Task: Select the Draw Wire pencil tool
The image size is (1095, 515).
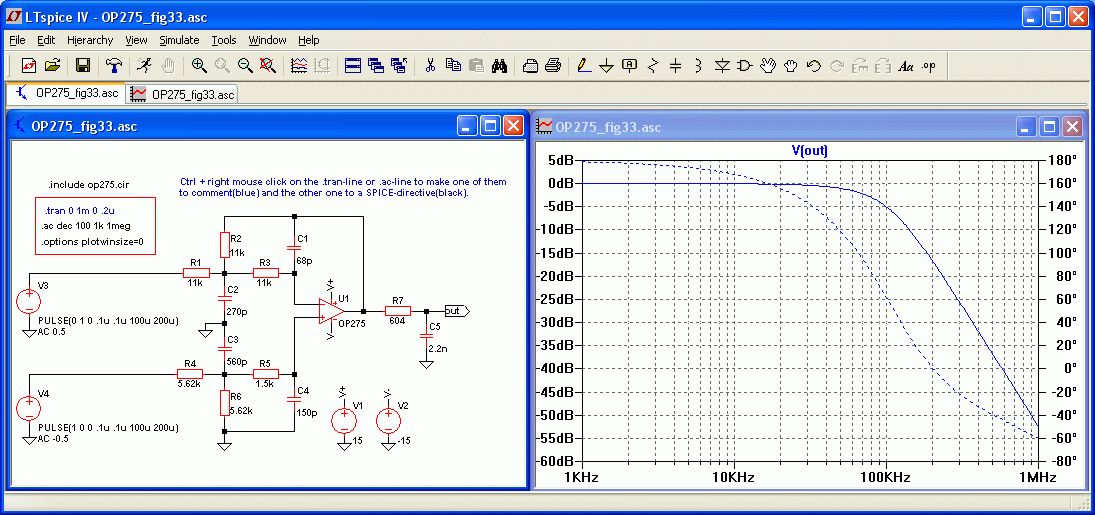Action: 584,66
